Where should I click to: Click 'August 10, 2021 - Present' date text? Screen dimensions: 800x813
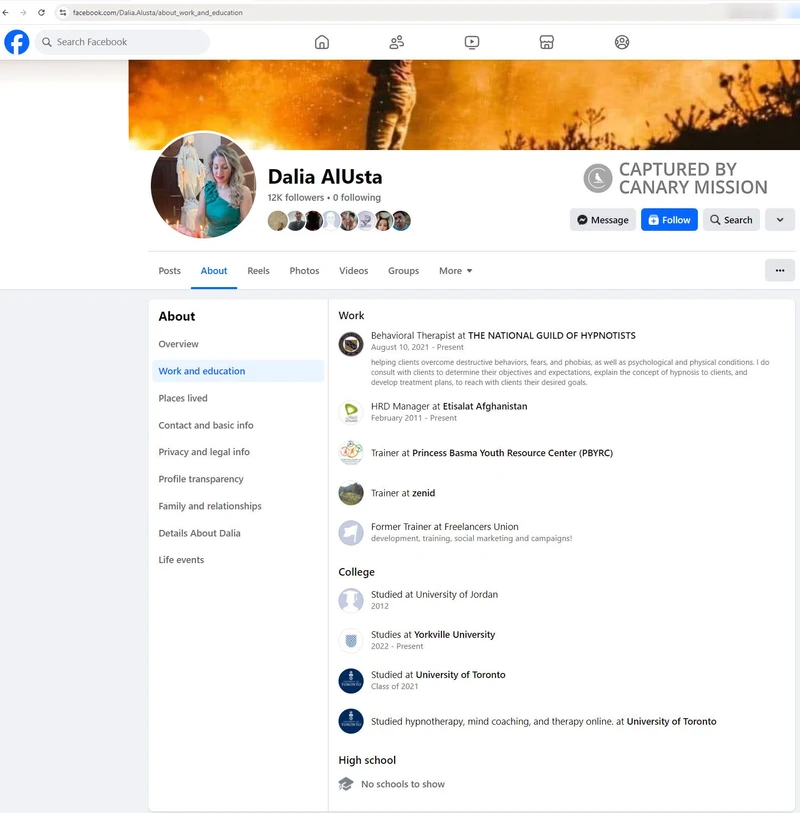point(417,347)
